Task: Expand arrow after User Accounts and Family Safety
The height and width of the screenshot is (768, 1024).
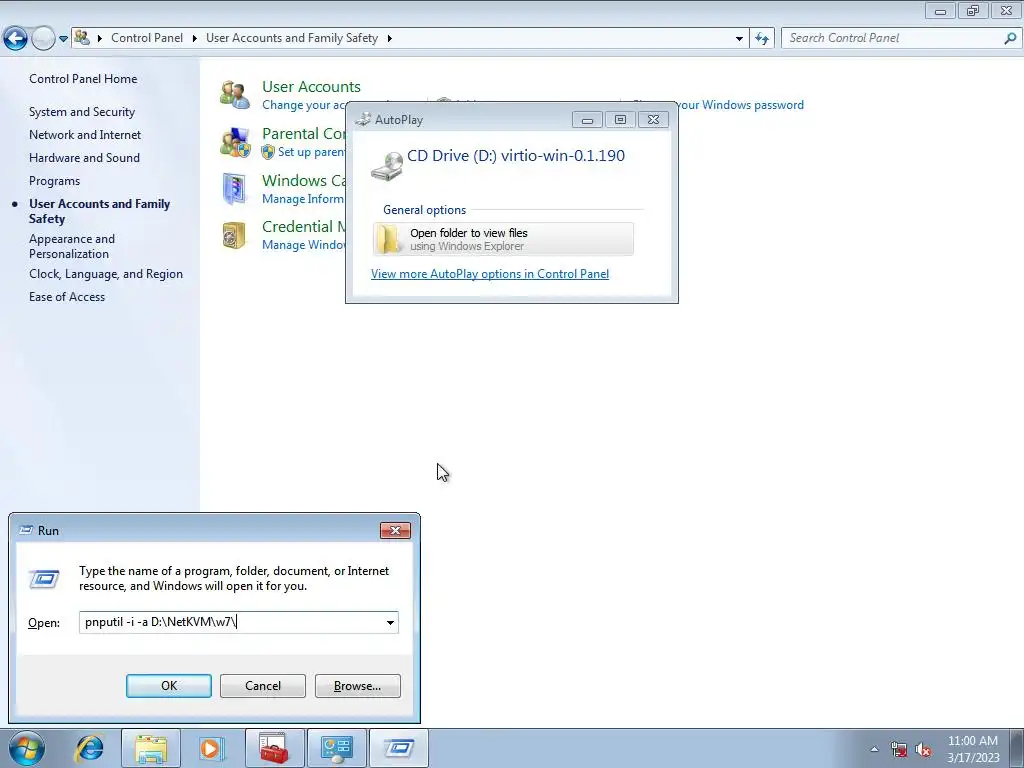Action: point(390,38)
